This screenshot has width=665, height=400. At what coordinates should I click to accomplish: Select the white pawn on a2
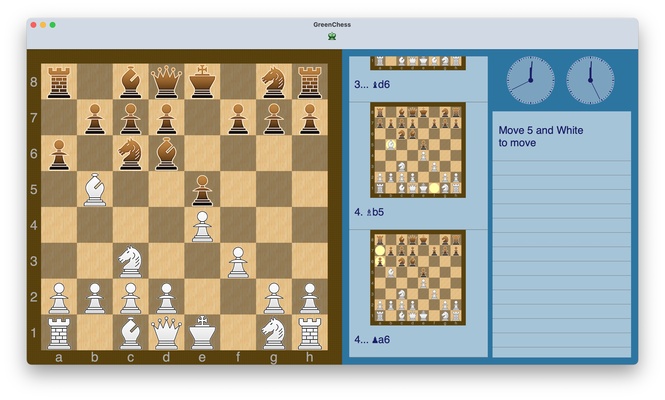pyautogui.click(x=59, y=298)
